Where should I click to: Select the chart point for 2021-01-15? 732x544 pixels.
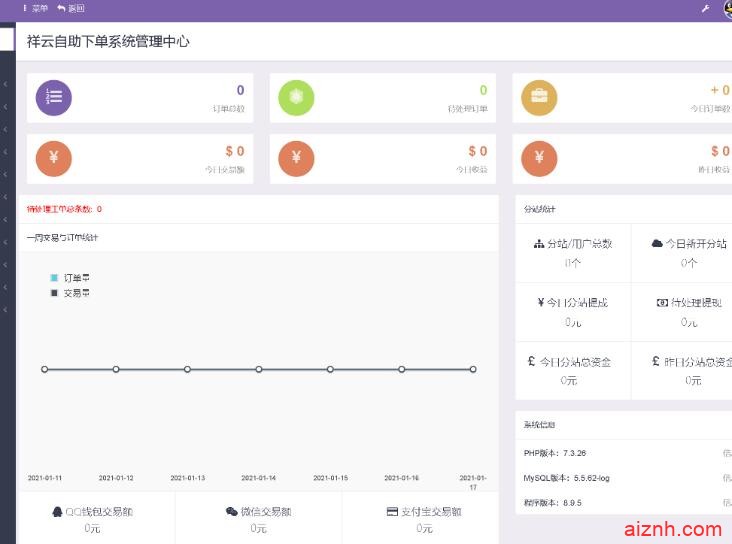coord(330,369)
